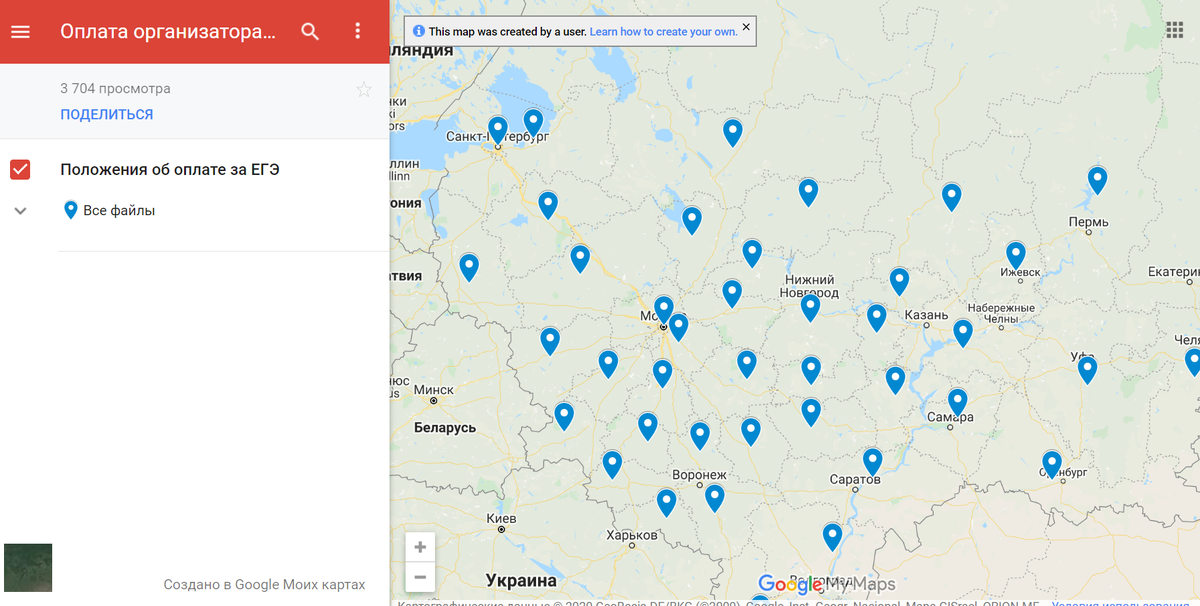The height and width of the screenshot is (606, 1200).
Task: Click the ПОДЕЛИТЬСЯ share link
Action: (107, 114)
